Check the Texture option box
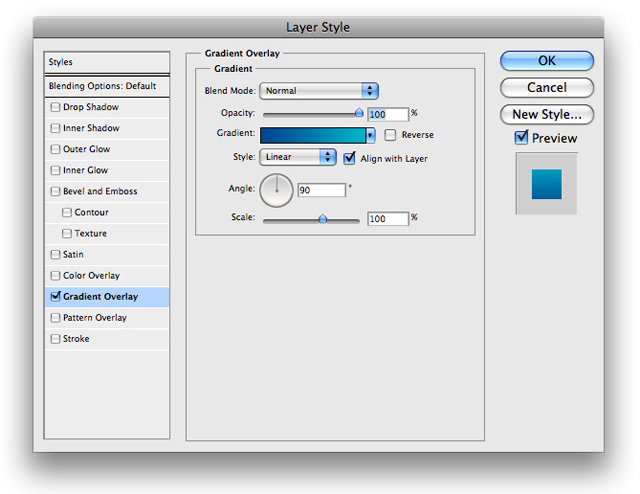The height and width of the screenshot is (494, 640). pyautogui.click(x=67, y=234)
